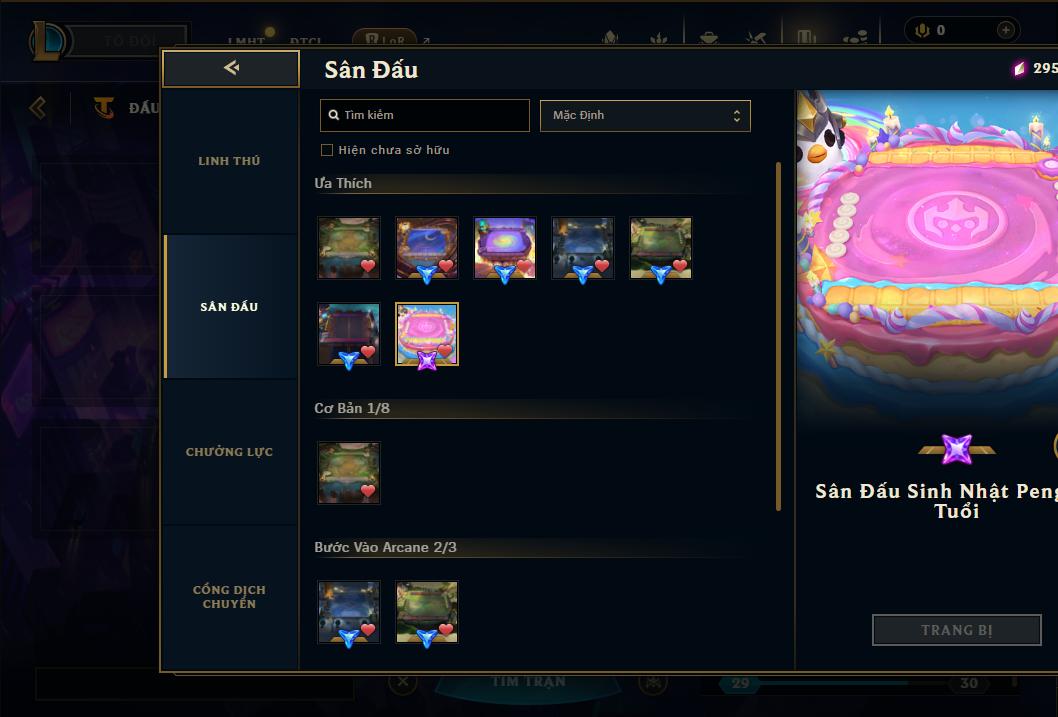Click the purple star rarity icon
Viewport: 1058px width, 717px height.
click(957, 450)
